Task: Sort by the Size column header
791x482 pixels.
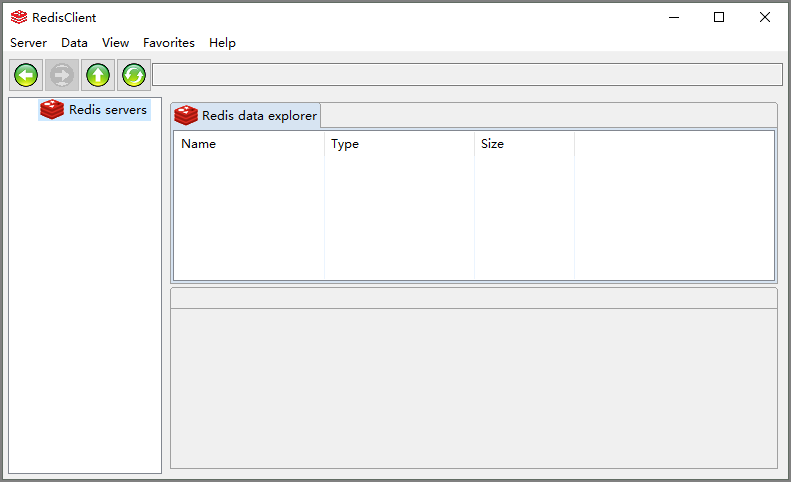Action: [524, 144]
